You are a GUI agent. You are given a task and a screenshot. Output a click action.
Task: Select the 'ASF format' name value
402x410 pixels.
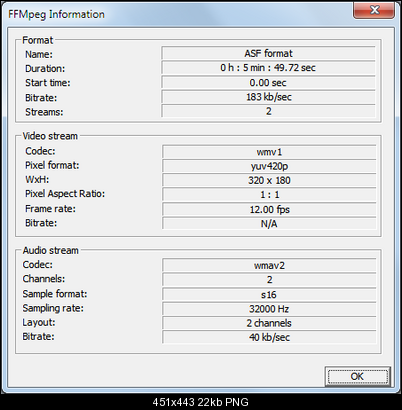269,53
